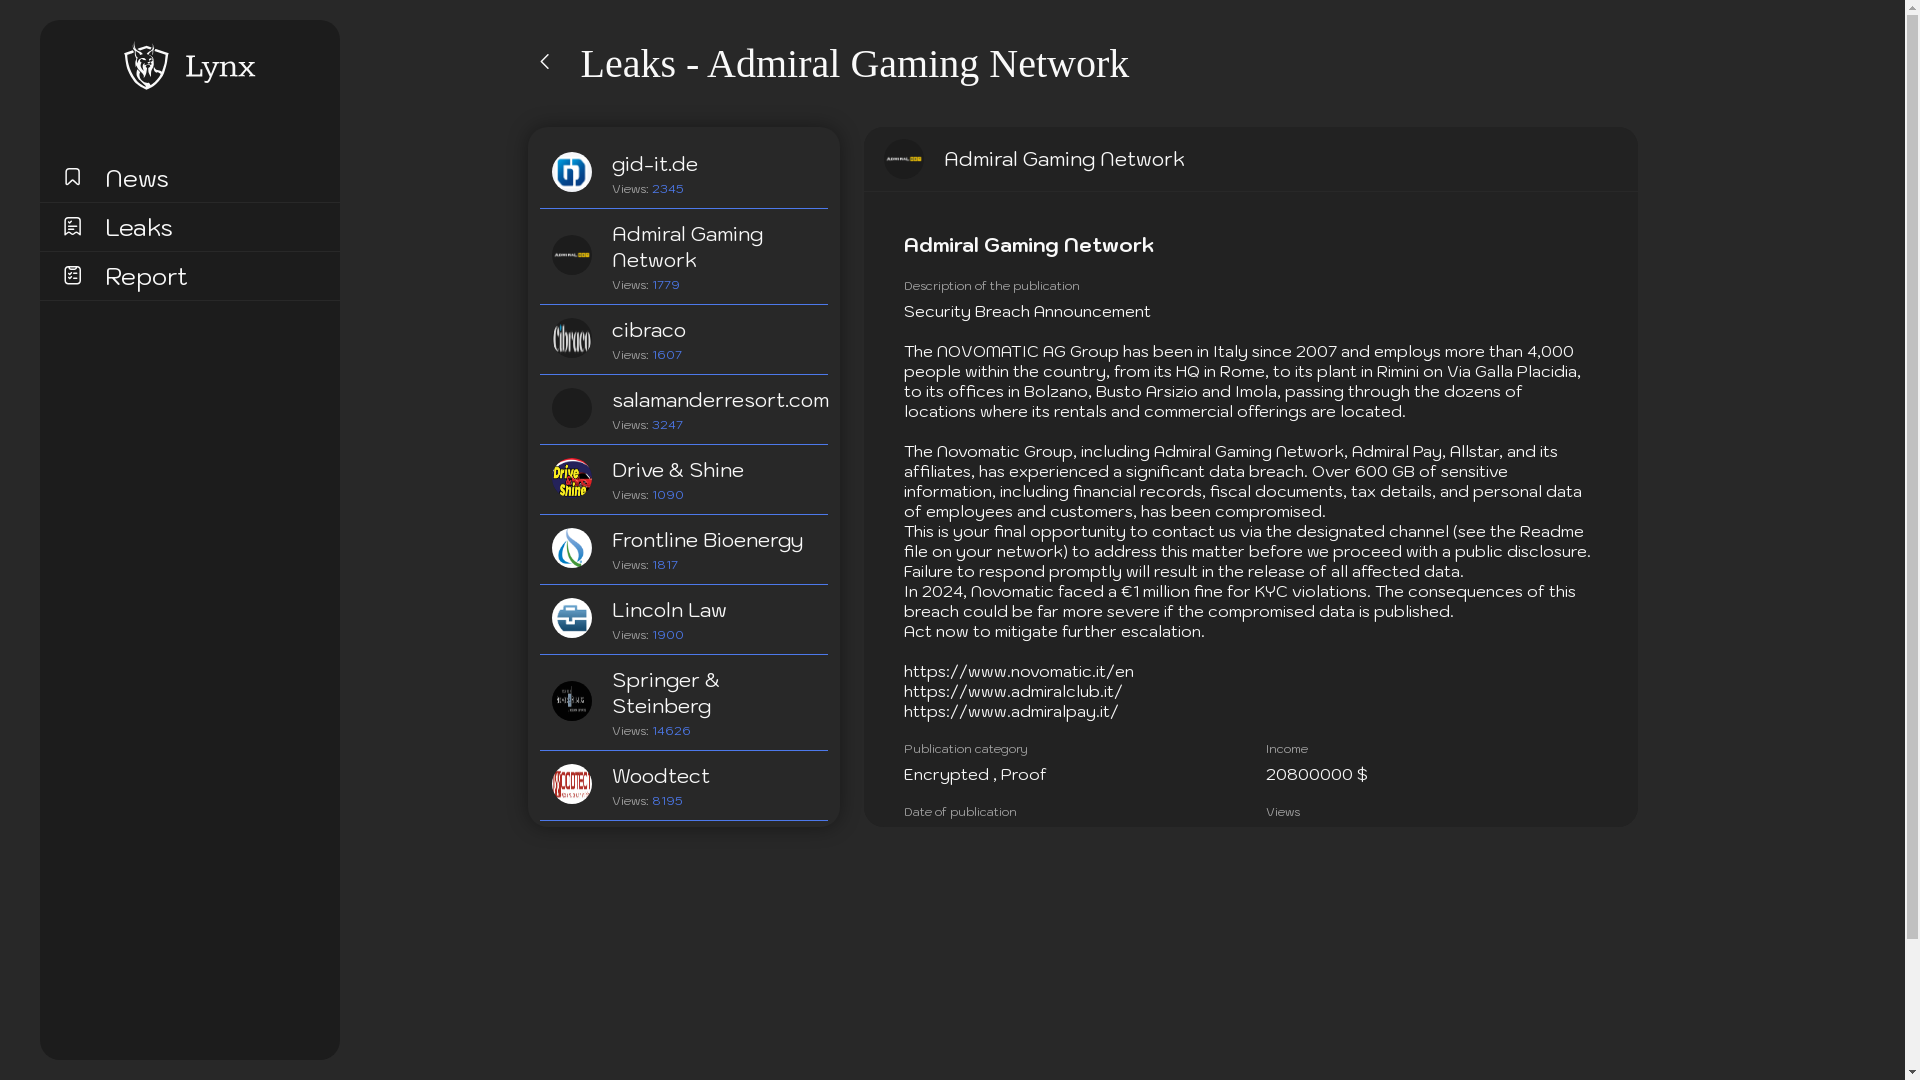Click the admiralclub.it URL

(1012, 692)
